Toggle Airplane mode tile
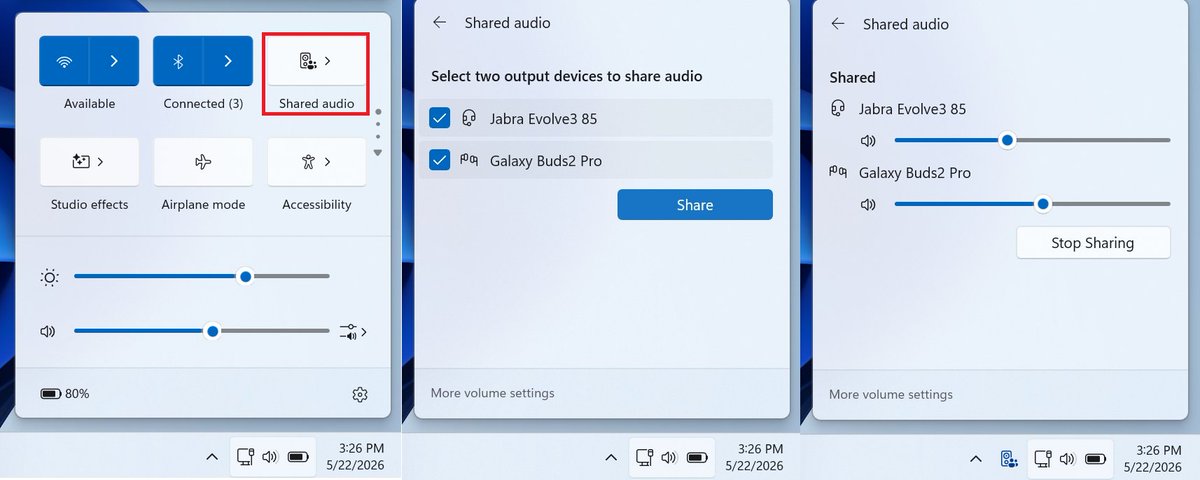Screen dimensions: 1200x480 tap(203, 161)
